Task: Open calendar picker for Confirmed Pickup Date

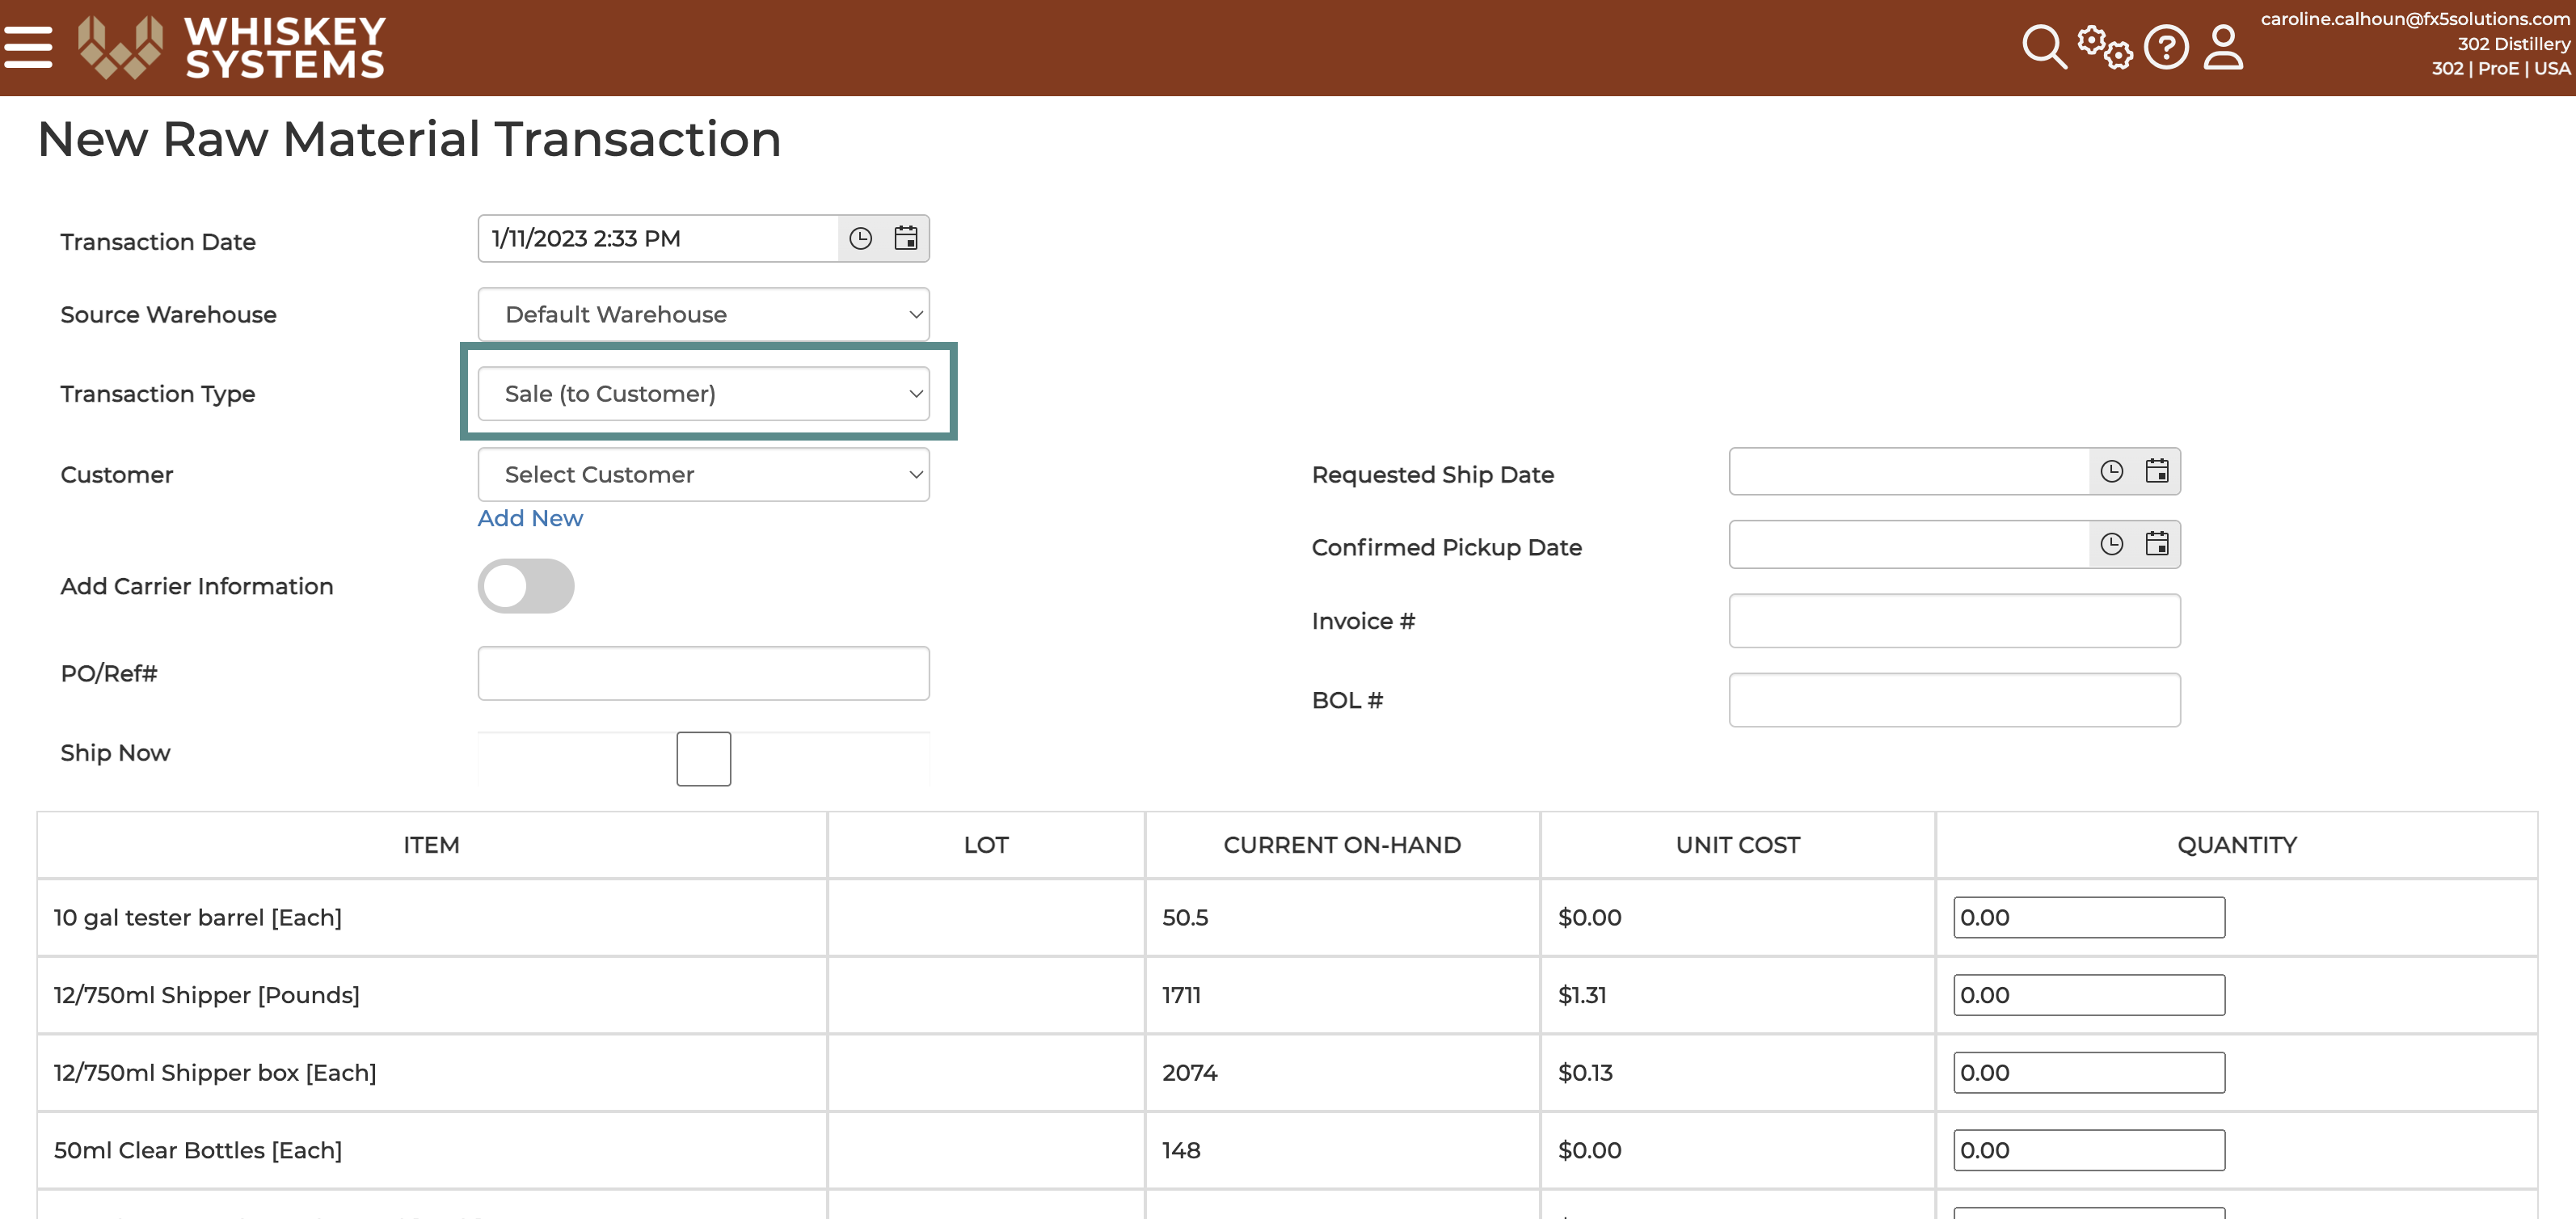Action: (x=2157, y=544)
